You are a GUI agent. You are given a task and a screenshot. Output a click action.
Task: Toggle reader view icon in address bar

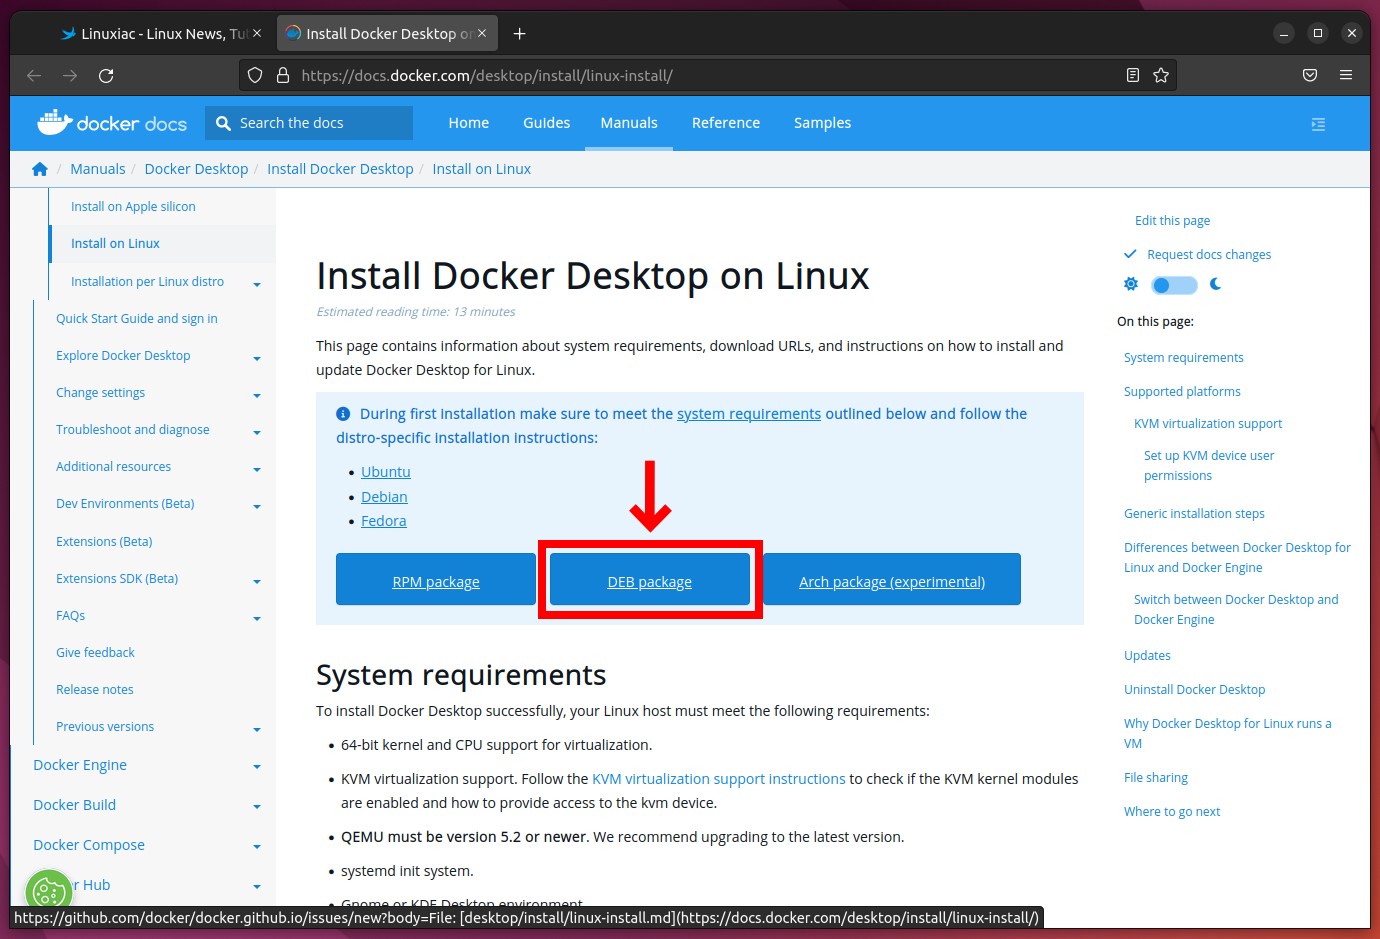pos(1133,75)
